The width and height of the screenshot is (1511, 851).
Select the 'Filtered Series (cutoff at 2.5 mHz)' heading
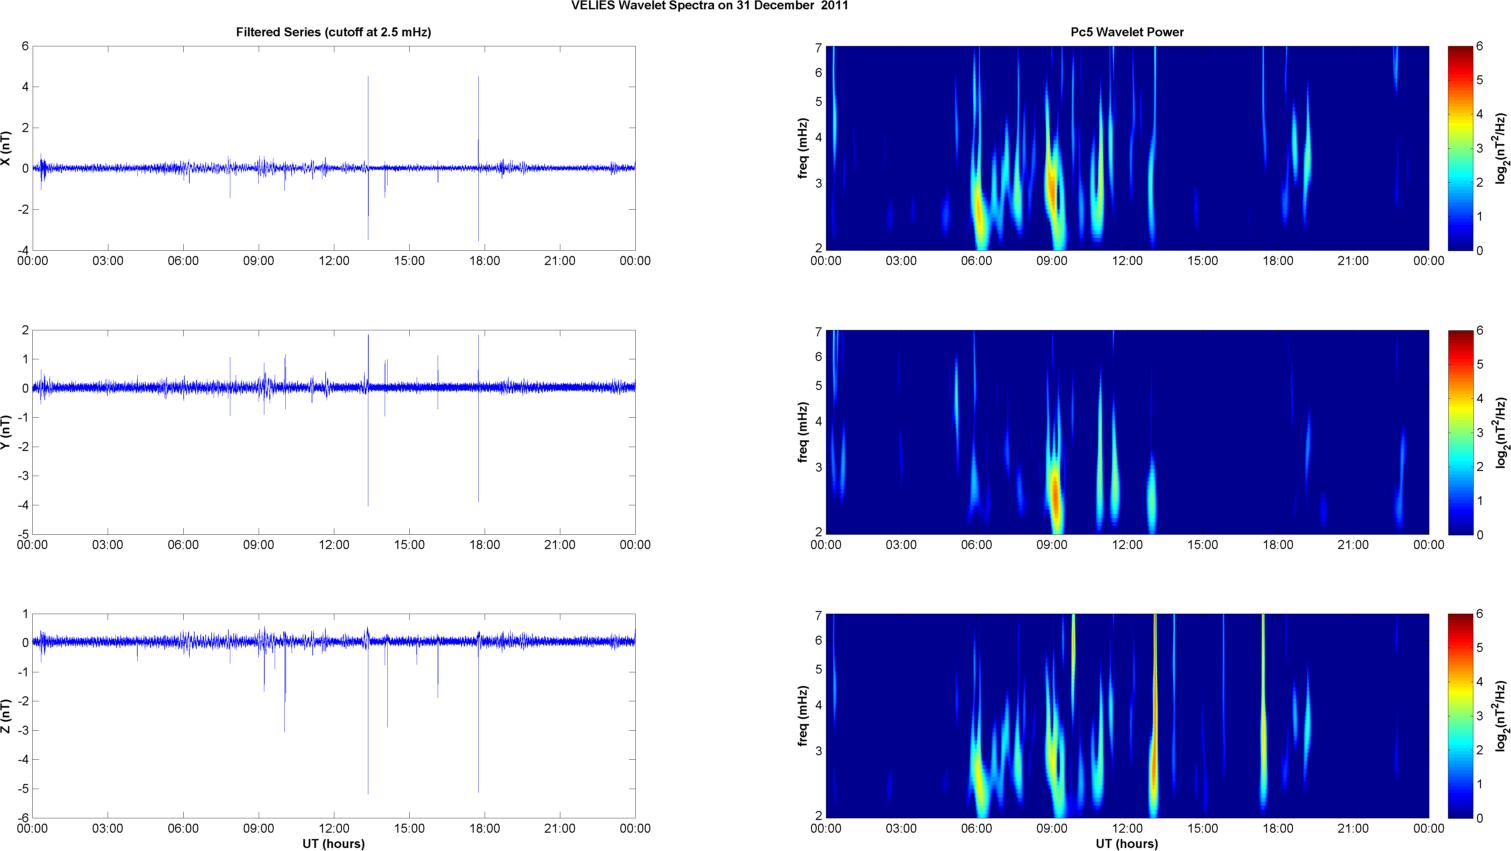click(333, 32)
